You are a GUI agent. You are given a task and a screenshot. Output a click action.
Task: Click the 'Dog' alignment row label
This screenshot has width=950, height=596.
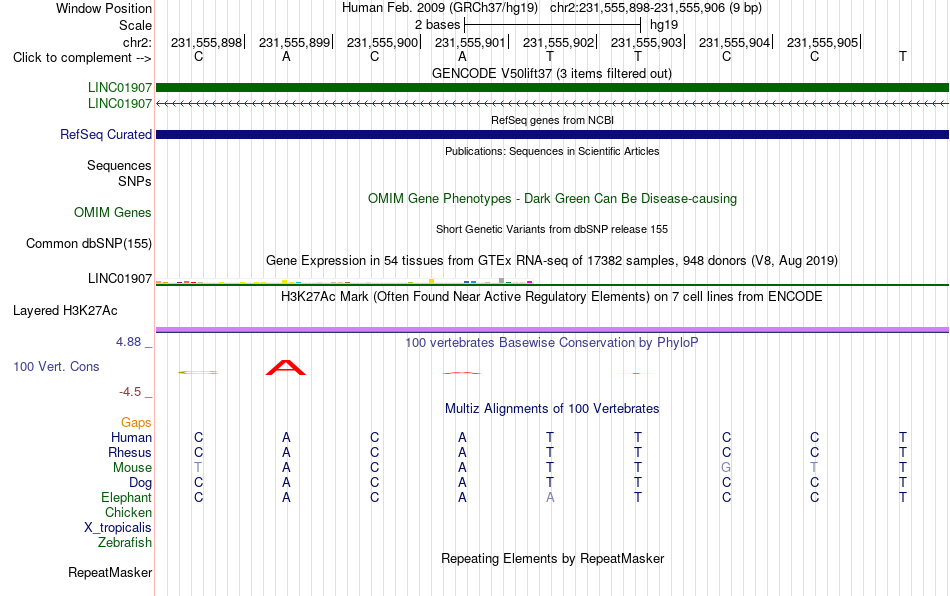(141, 483)
